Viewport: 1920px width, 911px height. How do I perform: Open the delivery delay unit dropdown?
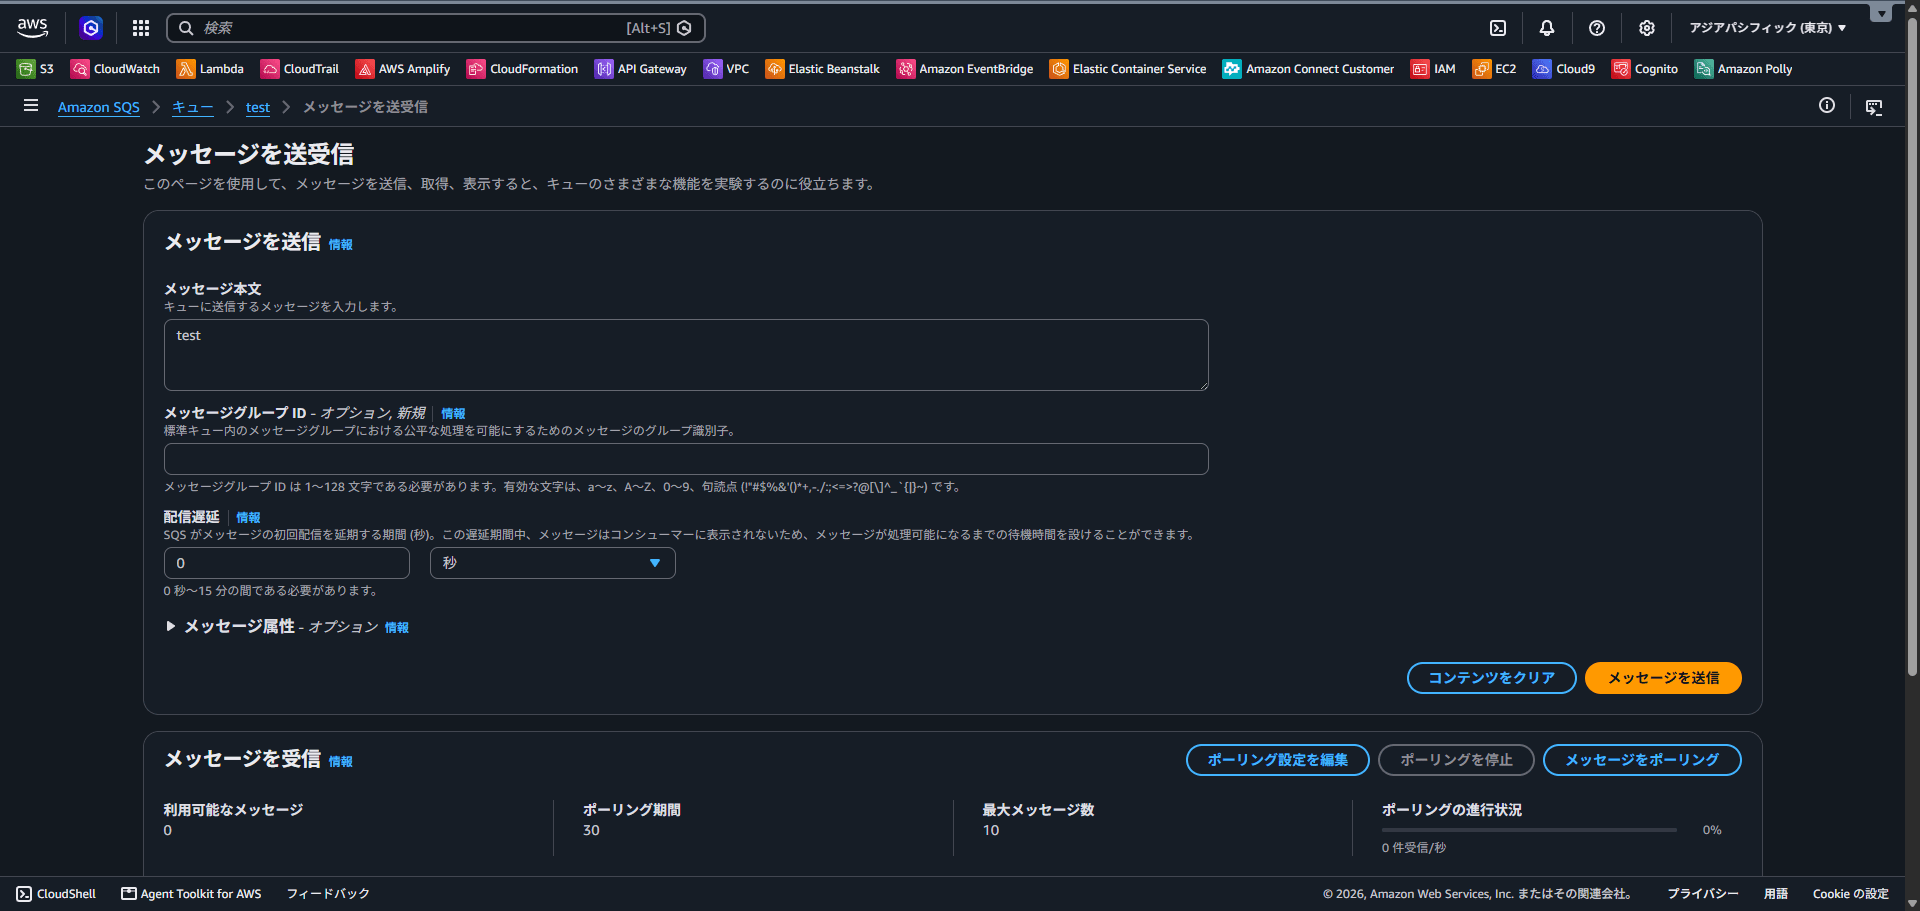coord(553,563)
